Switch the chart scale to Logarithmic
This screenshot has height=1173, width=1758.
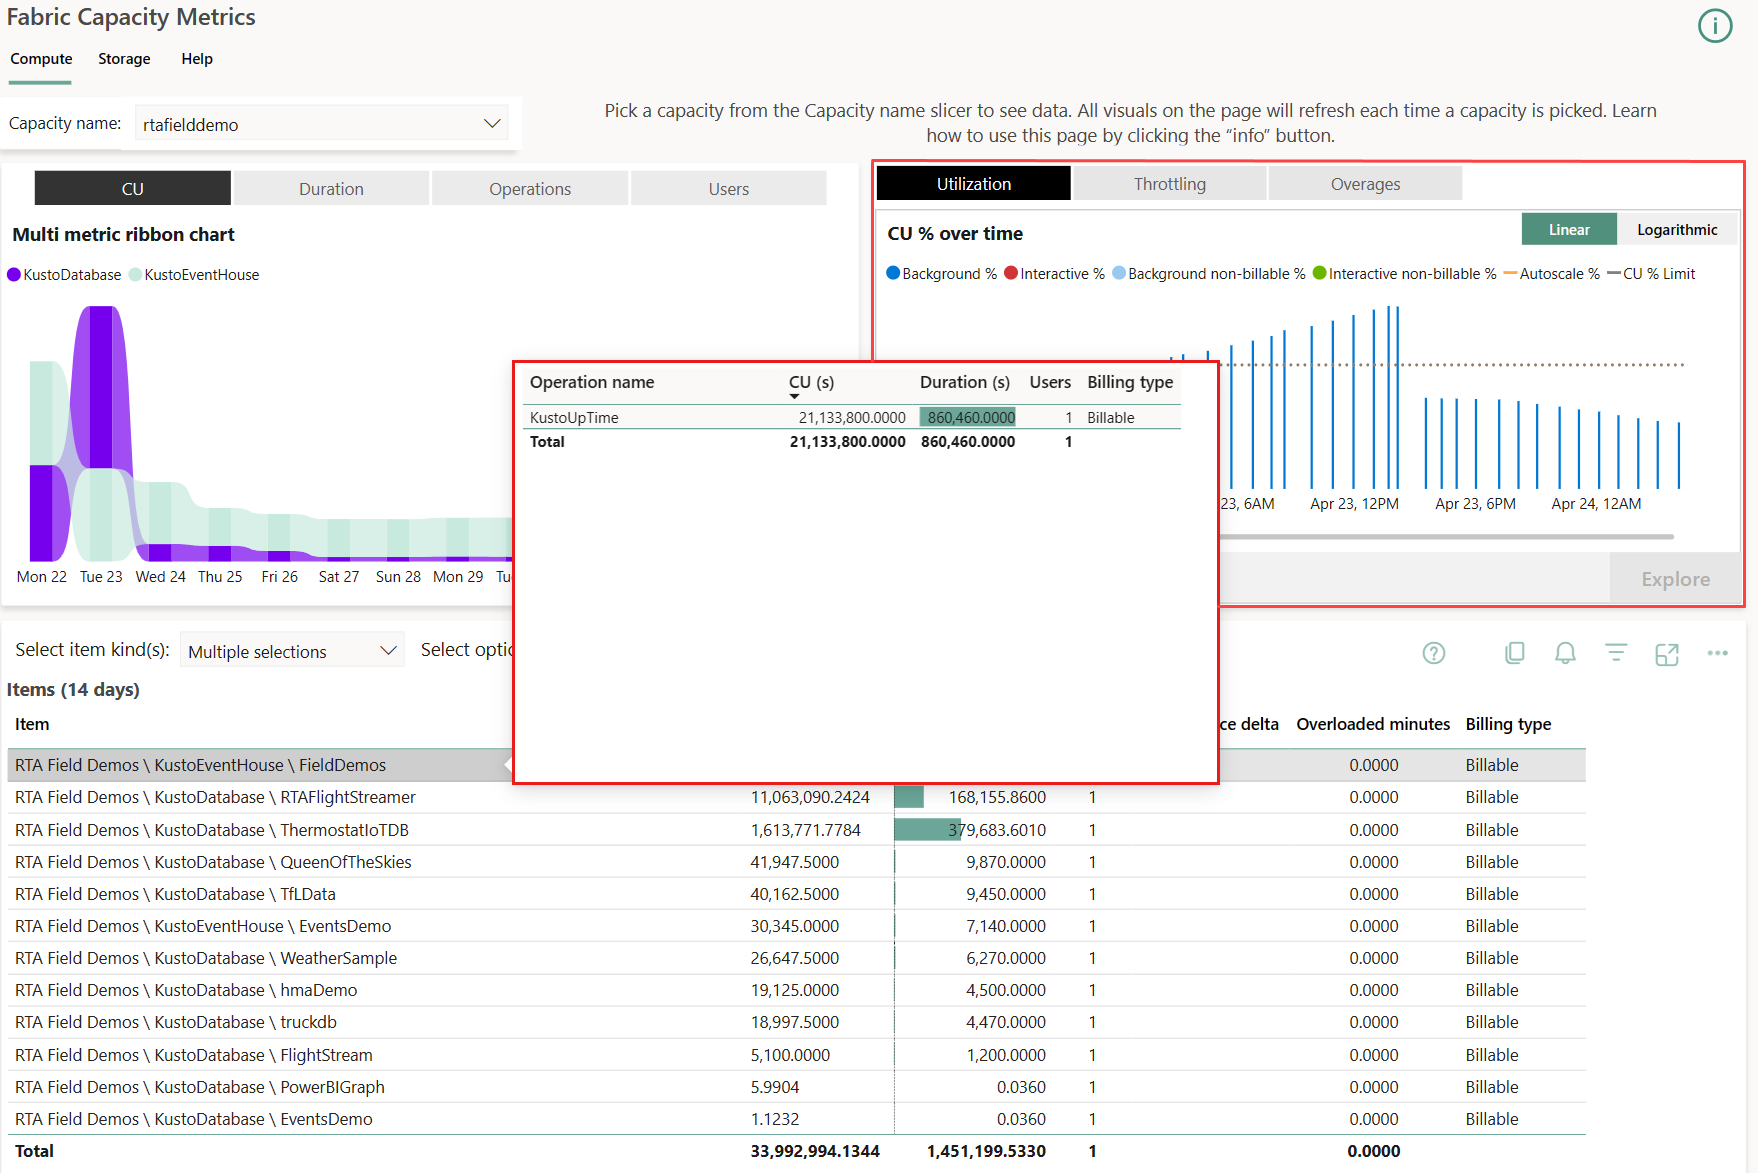click(1676, 229)
